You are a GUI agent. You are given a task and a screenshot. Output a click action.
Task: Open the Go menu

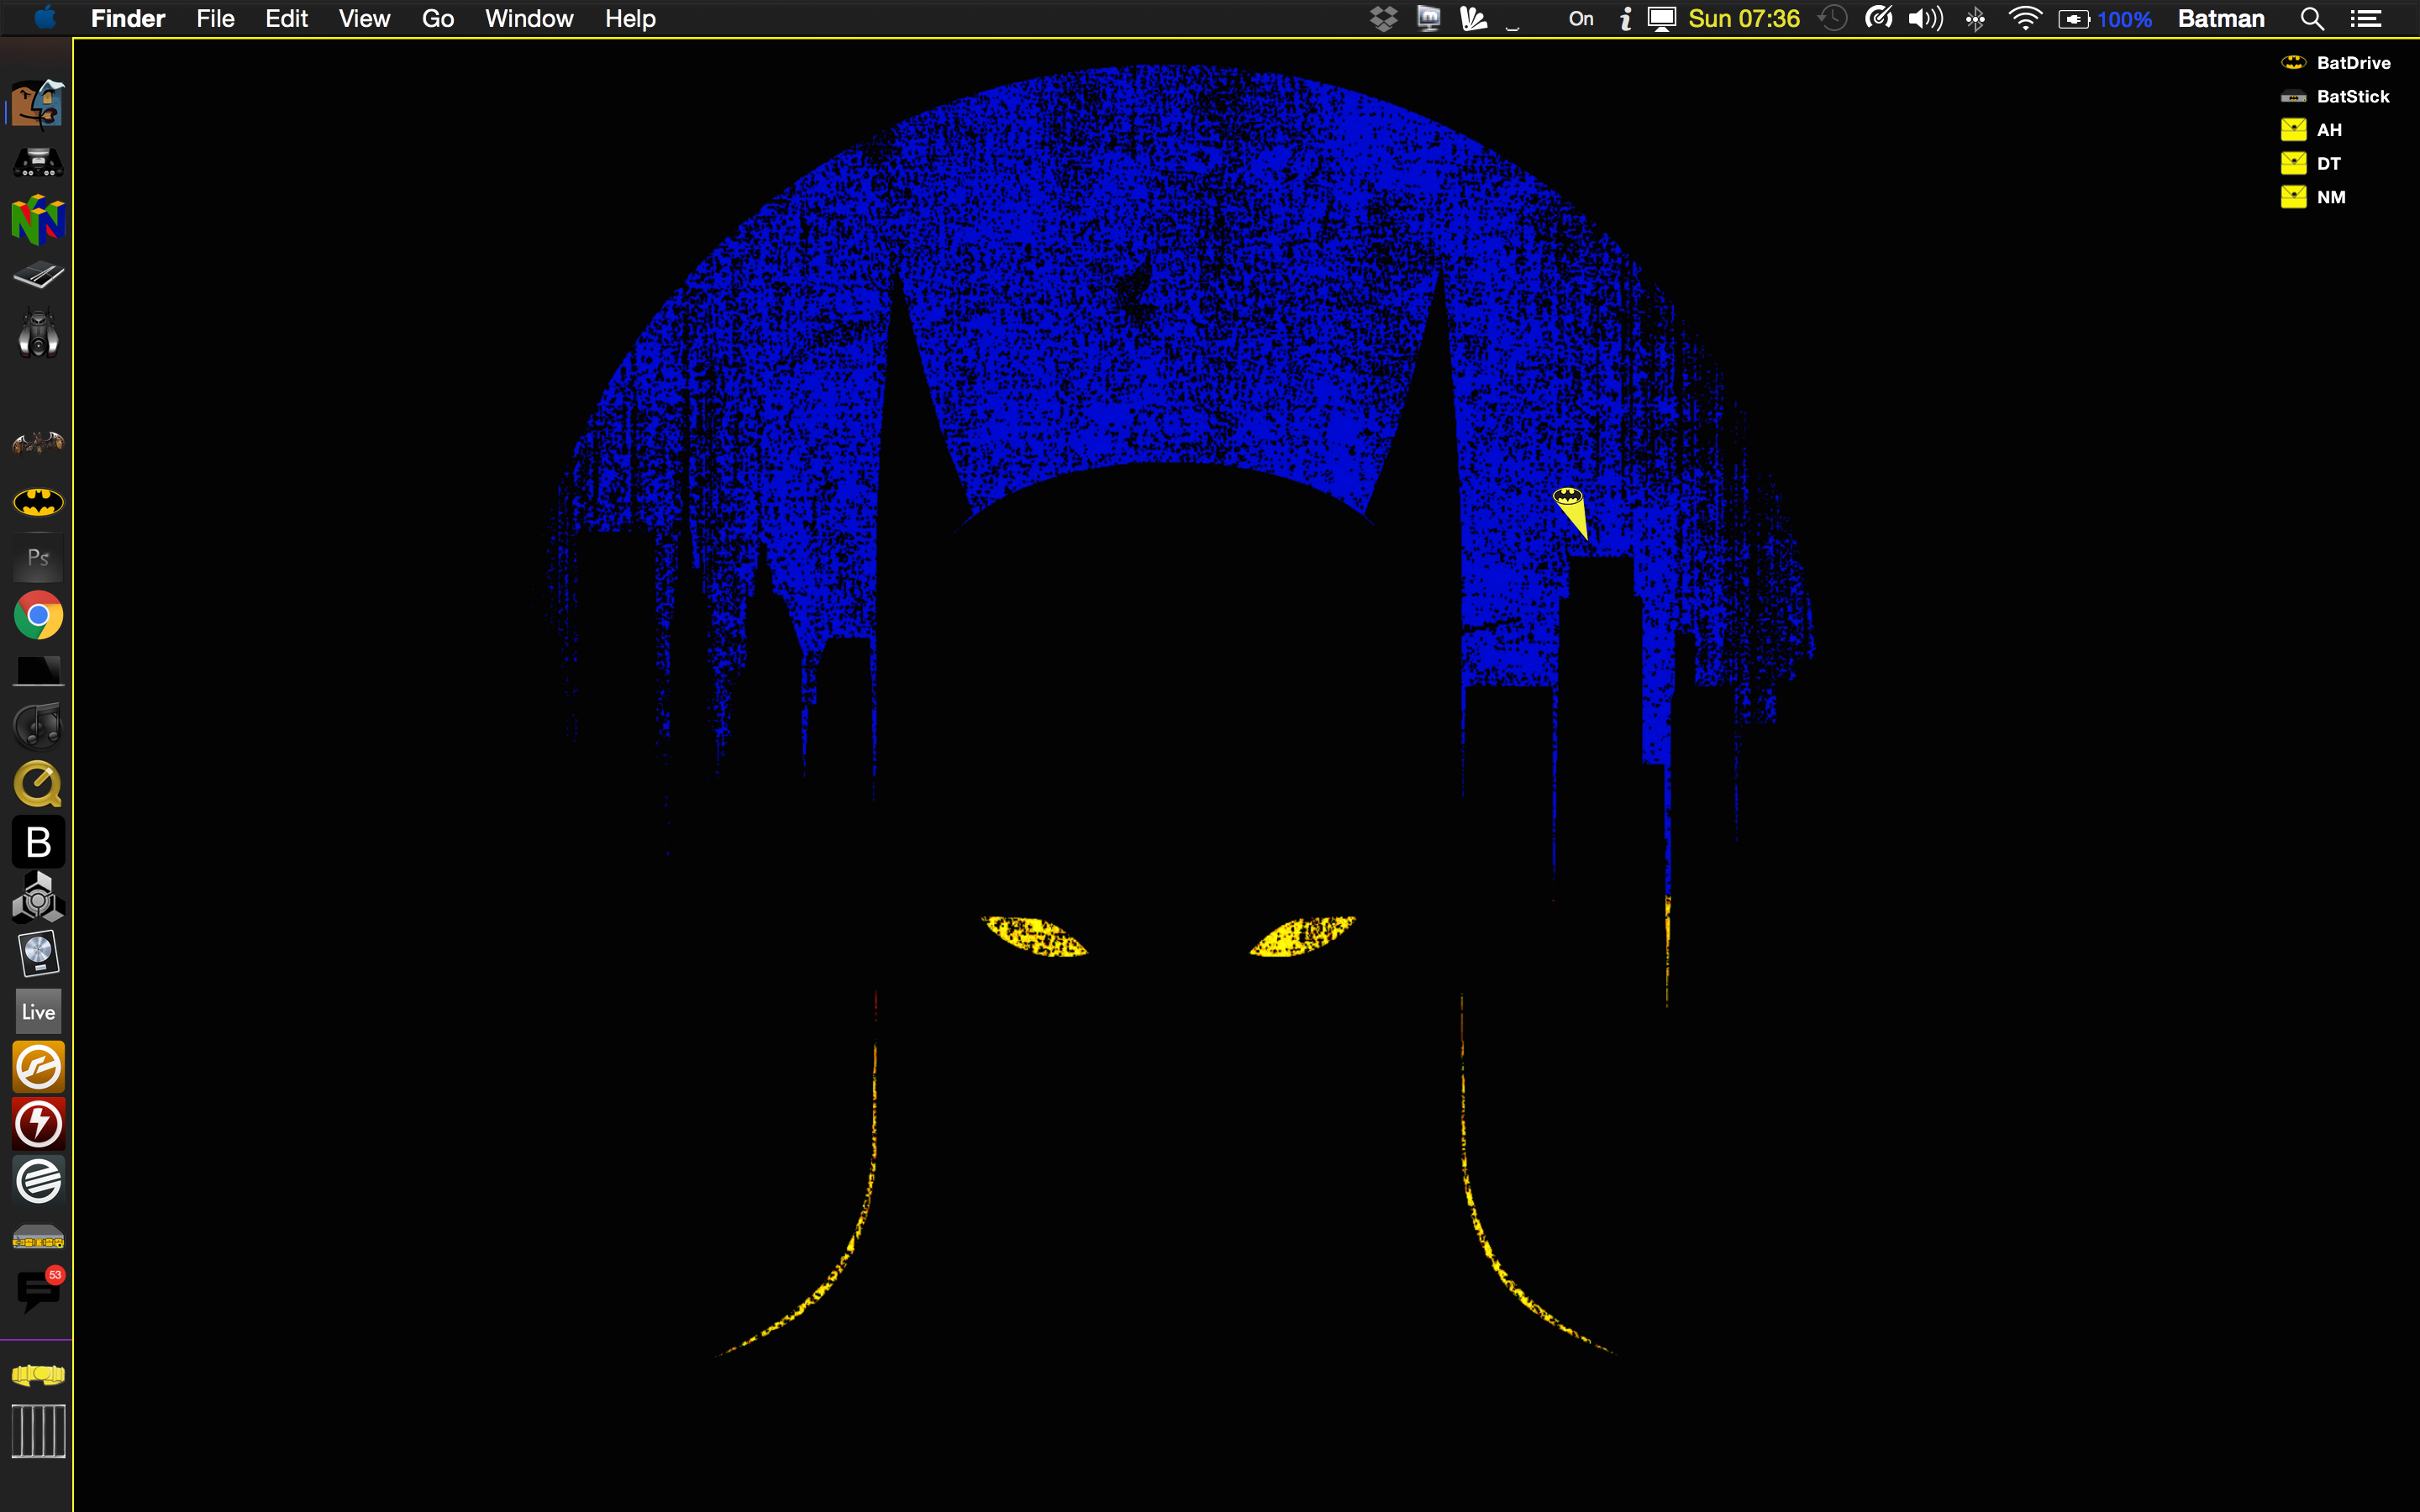click(x=437, y=19)
